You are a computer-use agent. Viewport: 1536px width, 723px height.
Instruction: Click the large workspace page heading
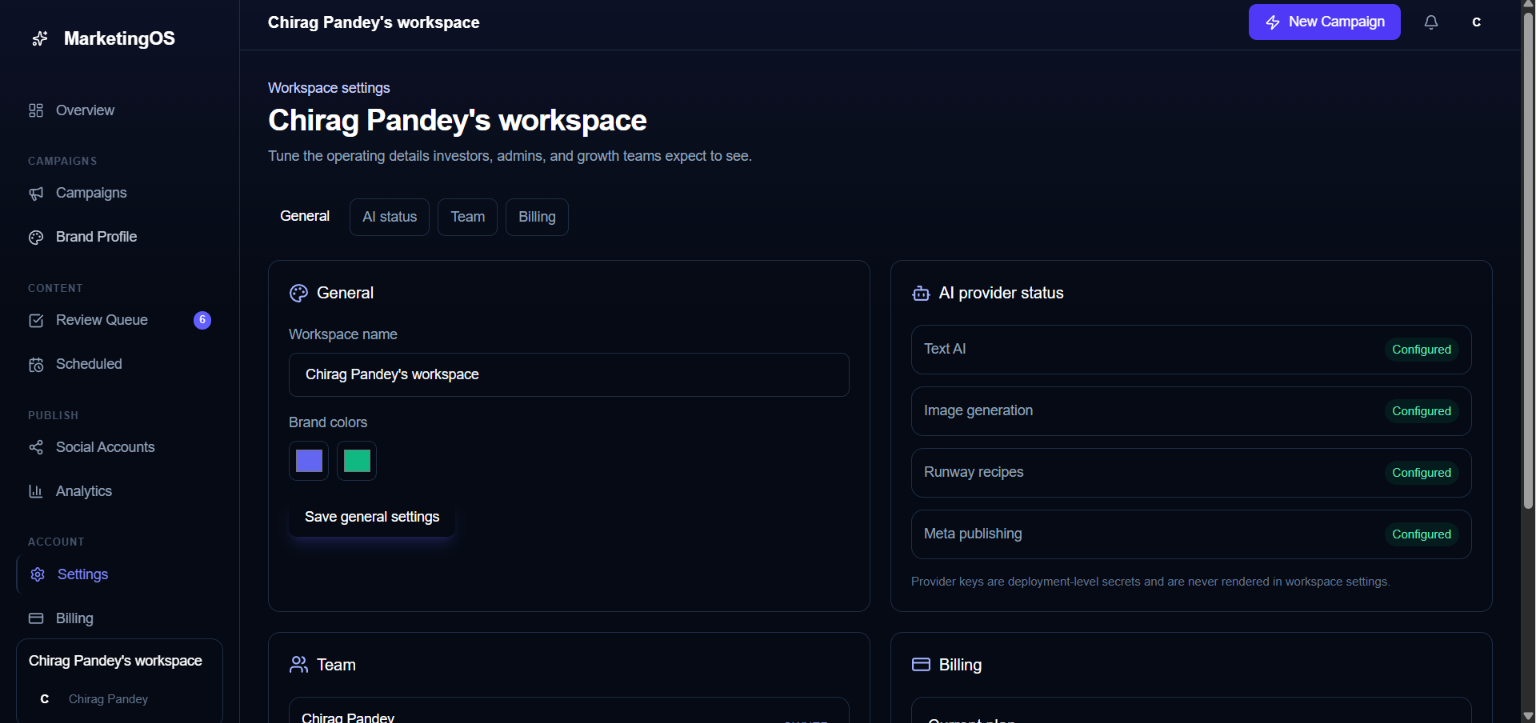(457, 120)
